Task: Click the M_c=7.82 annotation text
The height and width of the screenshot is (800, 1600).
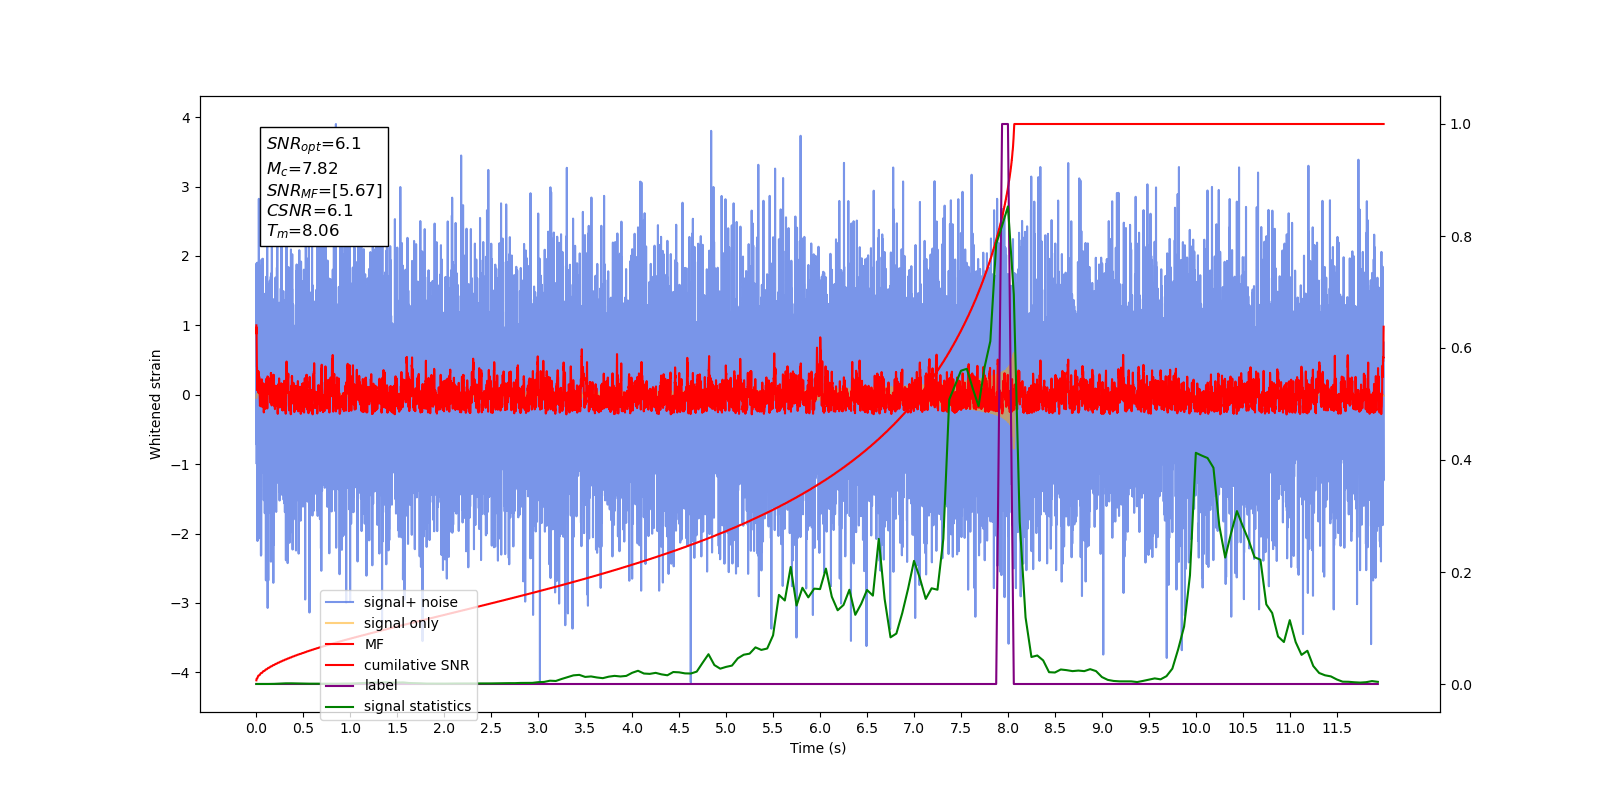Action: 302,169
